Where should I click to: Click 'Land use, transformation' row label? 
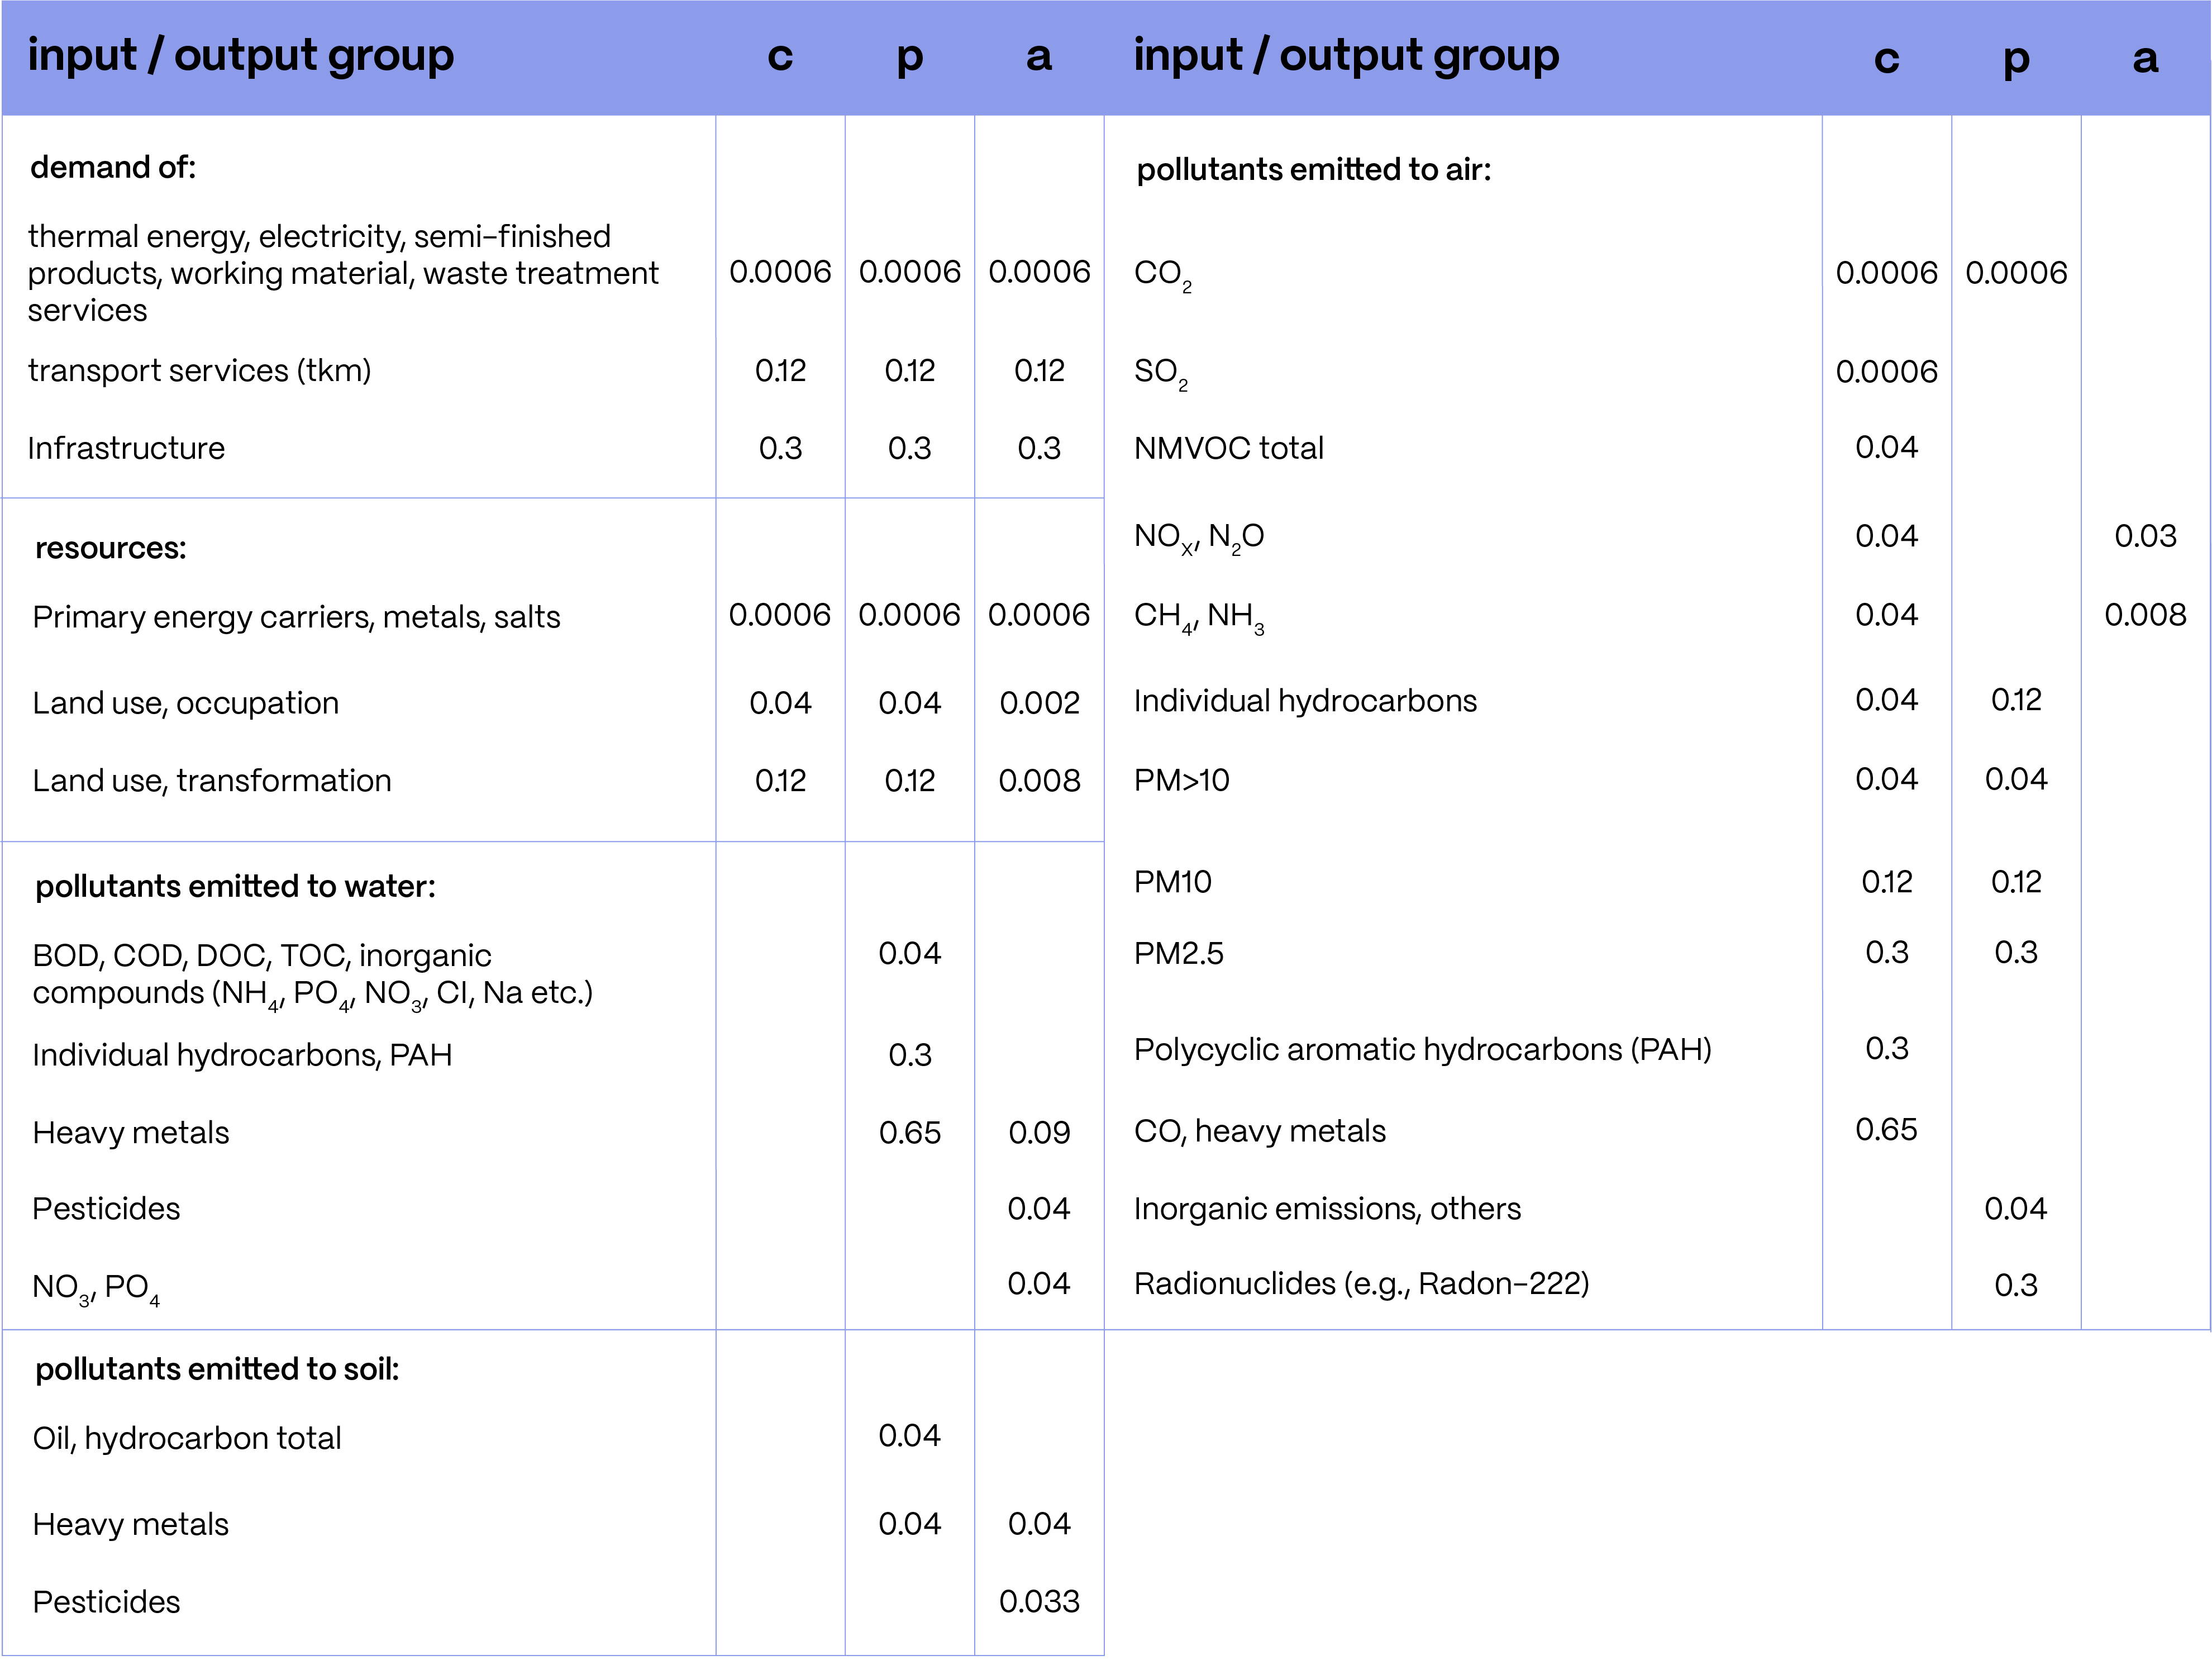[x=211, y=781]
